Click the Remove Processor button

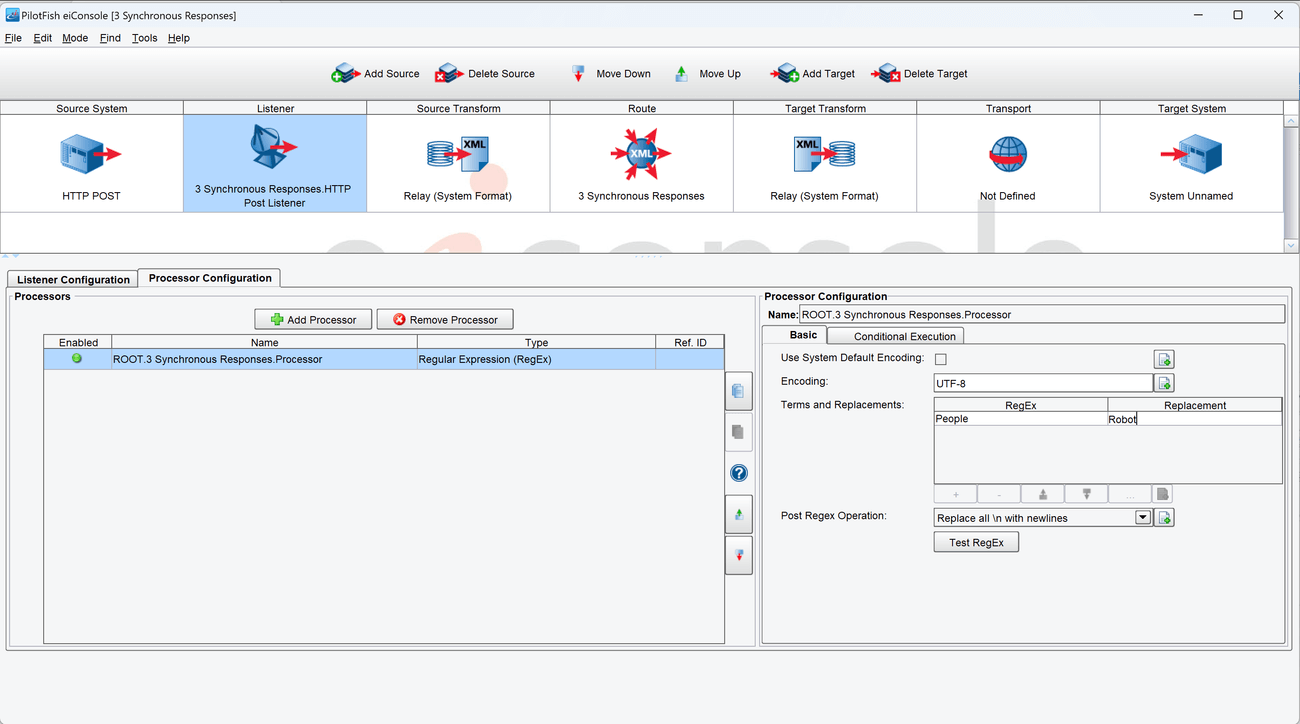445,319
